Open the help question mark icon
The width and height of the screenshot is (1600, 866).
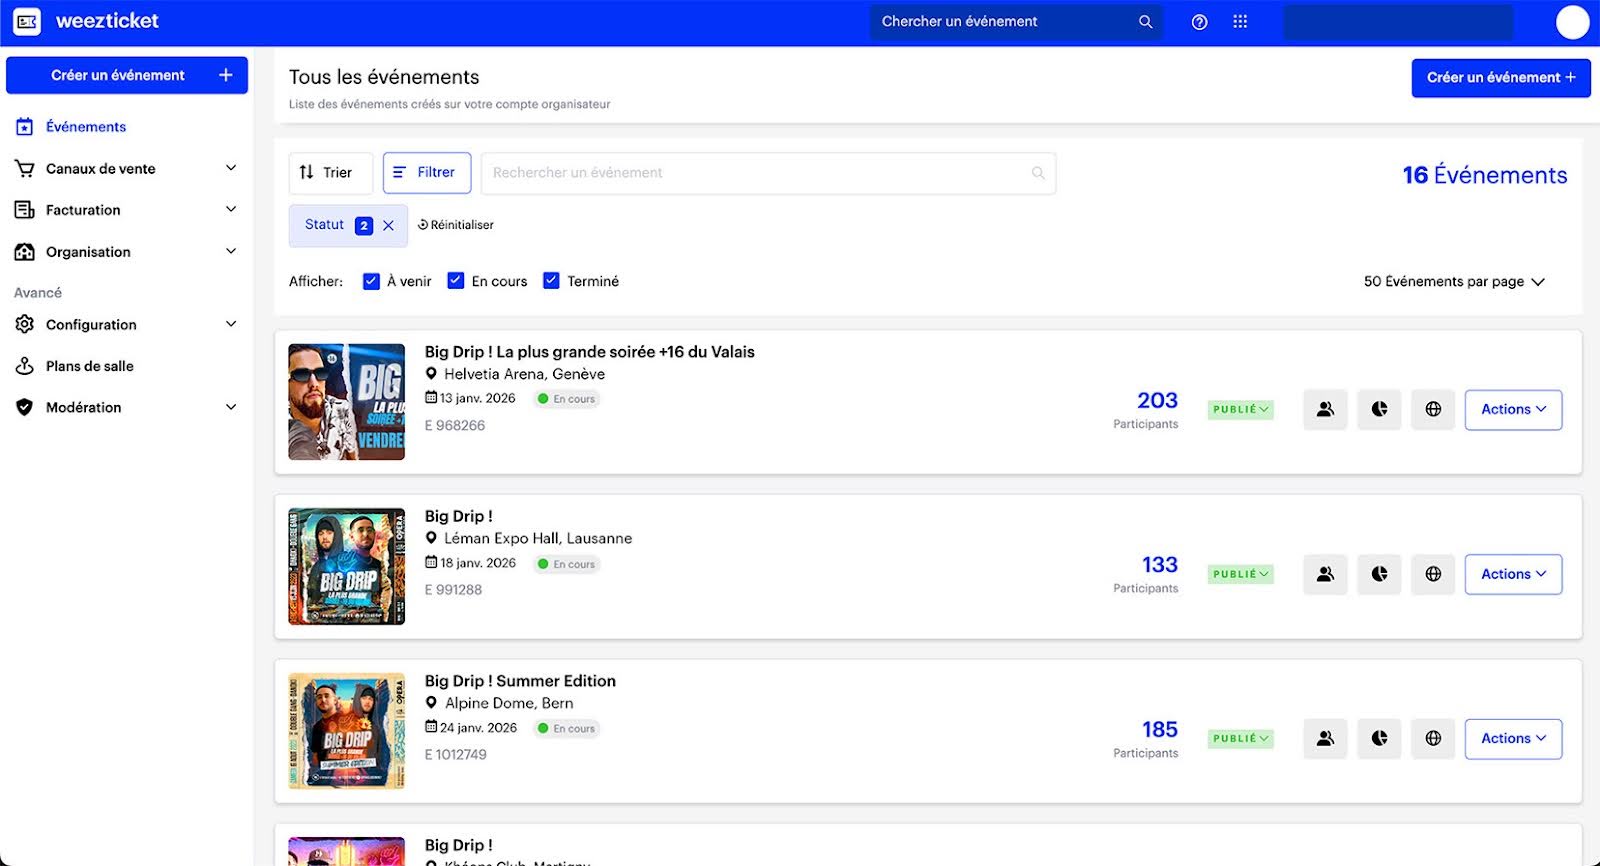[x=1199, y=22]
